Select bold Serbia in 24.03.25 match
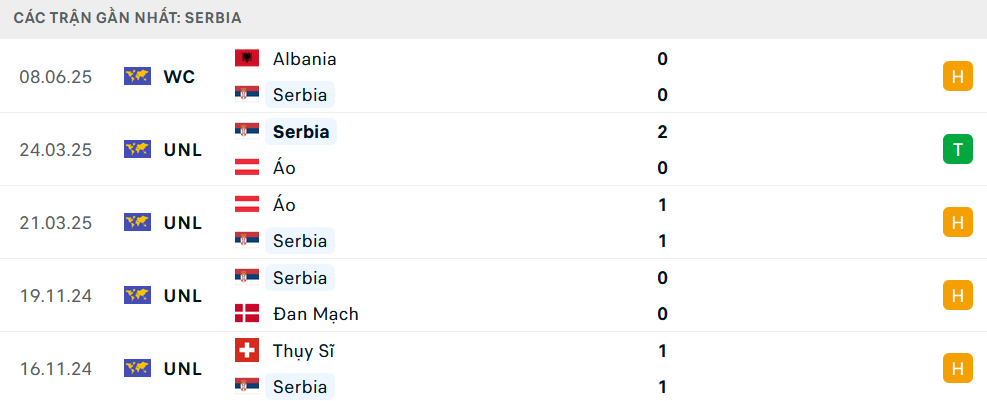 point(301,132)
